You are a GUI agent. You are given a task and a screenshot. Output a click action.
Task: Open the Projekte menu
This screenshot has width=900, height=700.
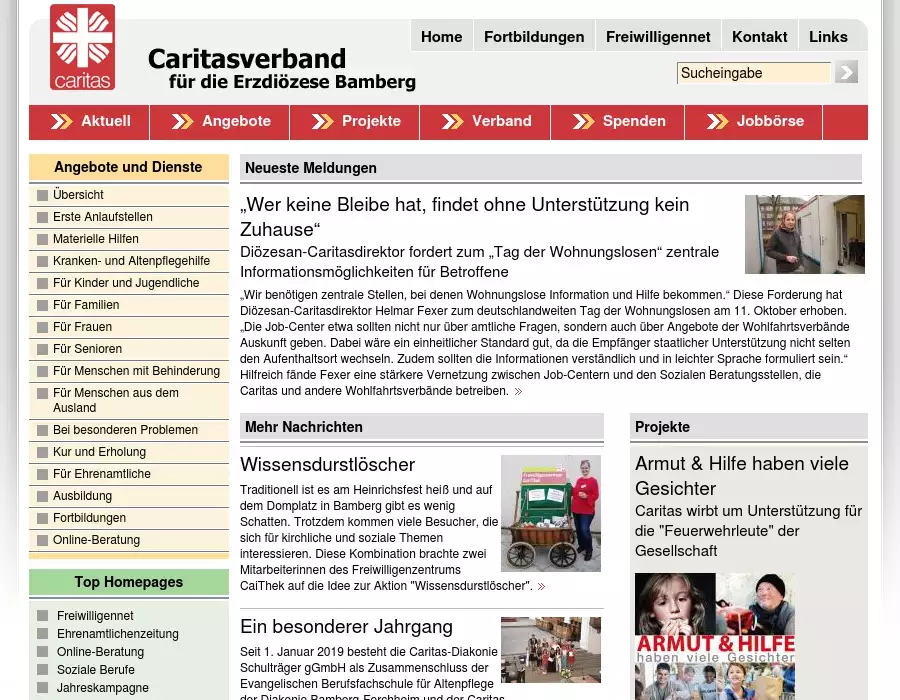tap(370, 121)
